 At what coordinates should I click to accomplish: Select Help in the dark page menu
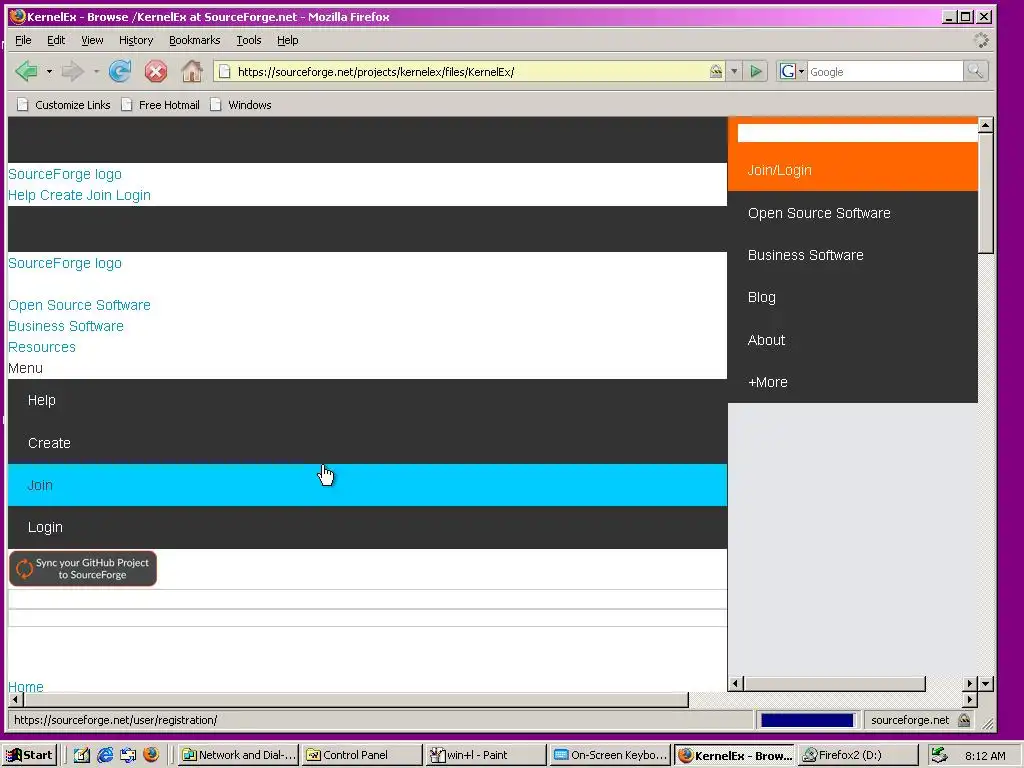click(367, 400)
